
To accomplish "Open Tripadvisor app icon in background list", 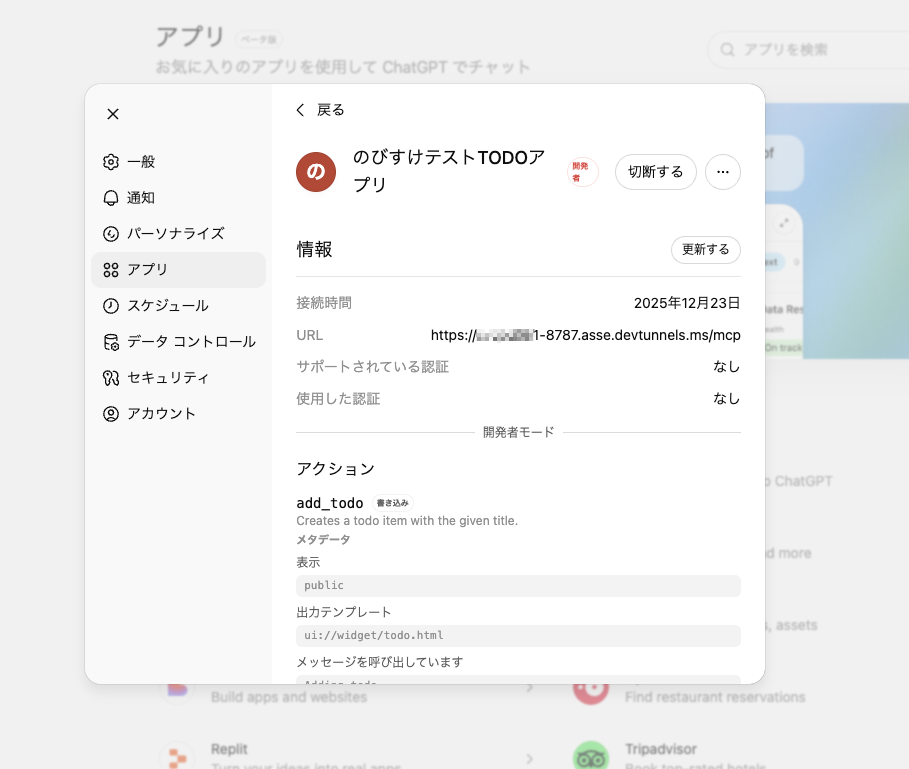I will tap(591, 756).
